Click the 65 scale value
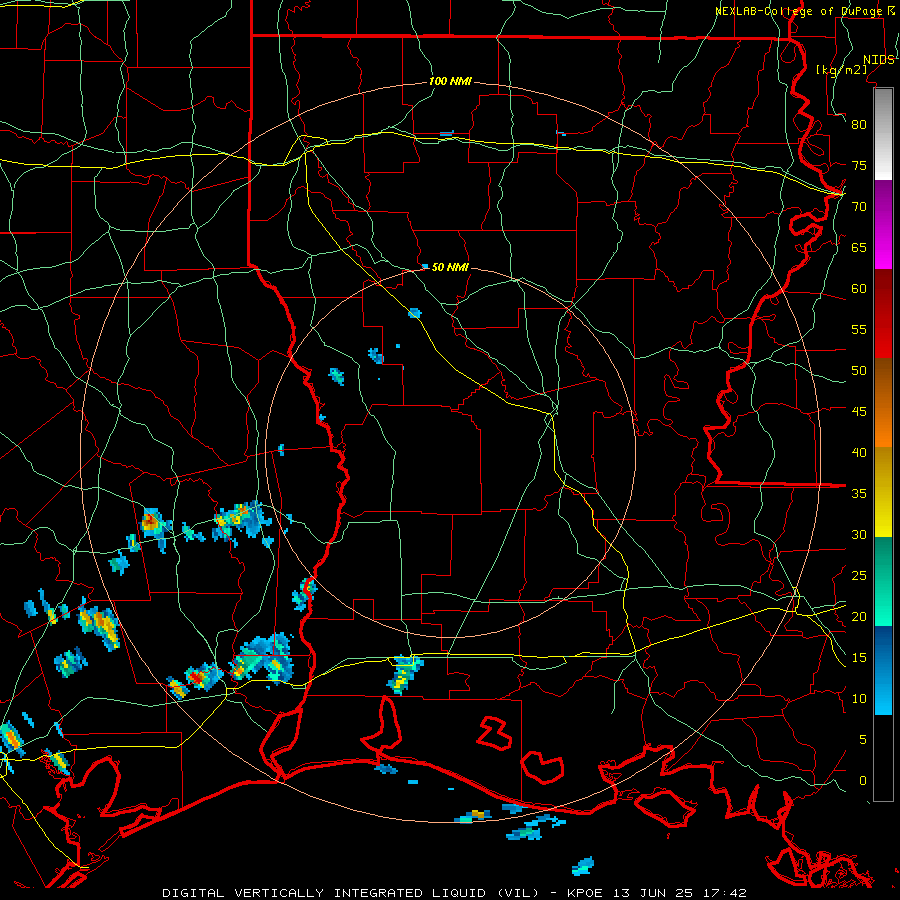Viewport: 900px width, 900px height. (859, 247)
